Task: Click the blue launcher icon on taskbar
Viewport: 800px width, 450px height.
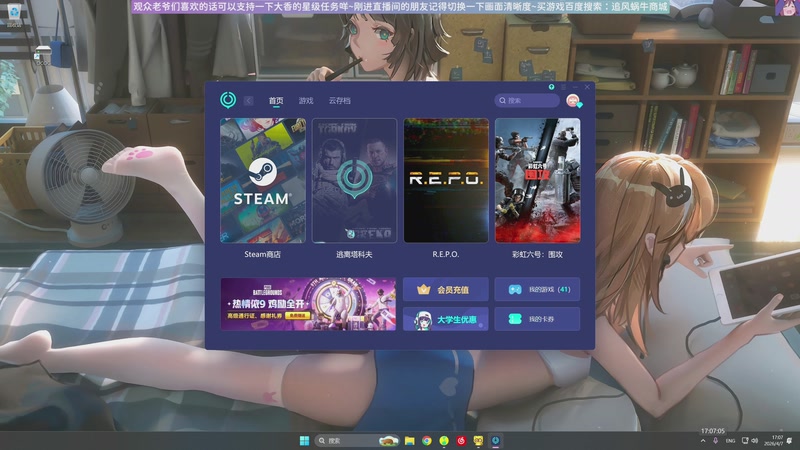Action: click(495, 440)
